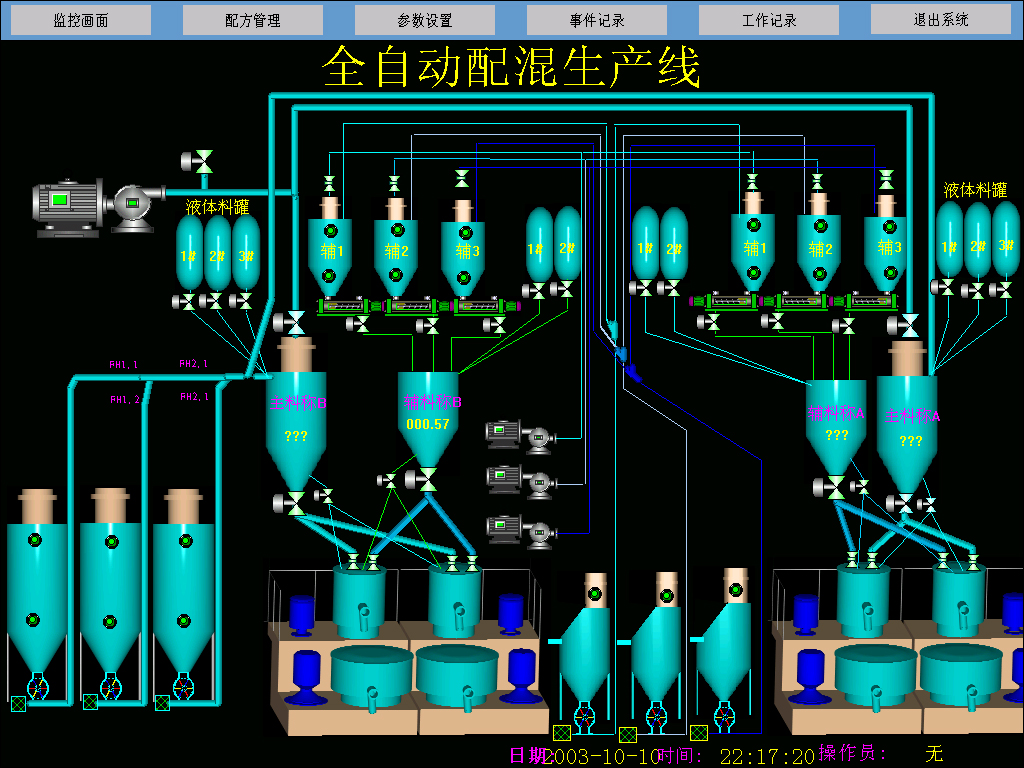View the 事件记录 event log
1024x768 pixels.
597,20
